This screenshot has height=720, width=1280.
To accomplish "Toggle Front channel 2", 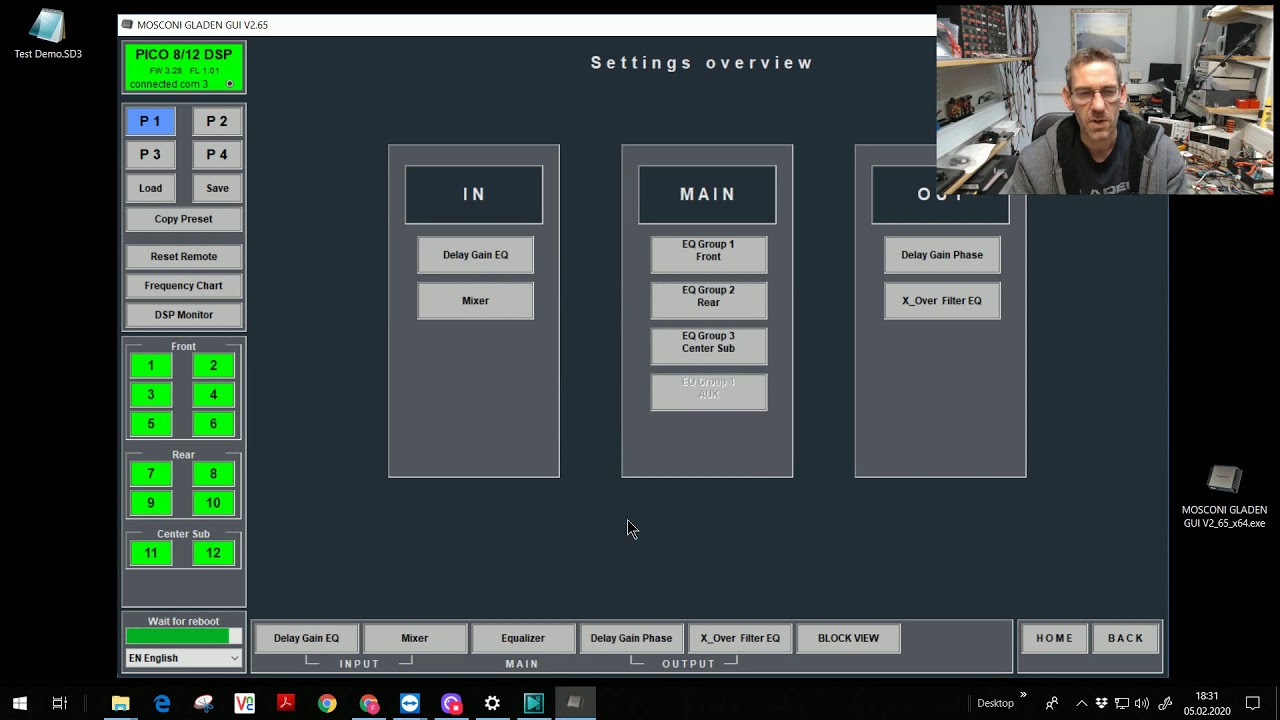I will coord(213,366).
